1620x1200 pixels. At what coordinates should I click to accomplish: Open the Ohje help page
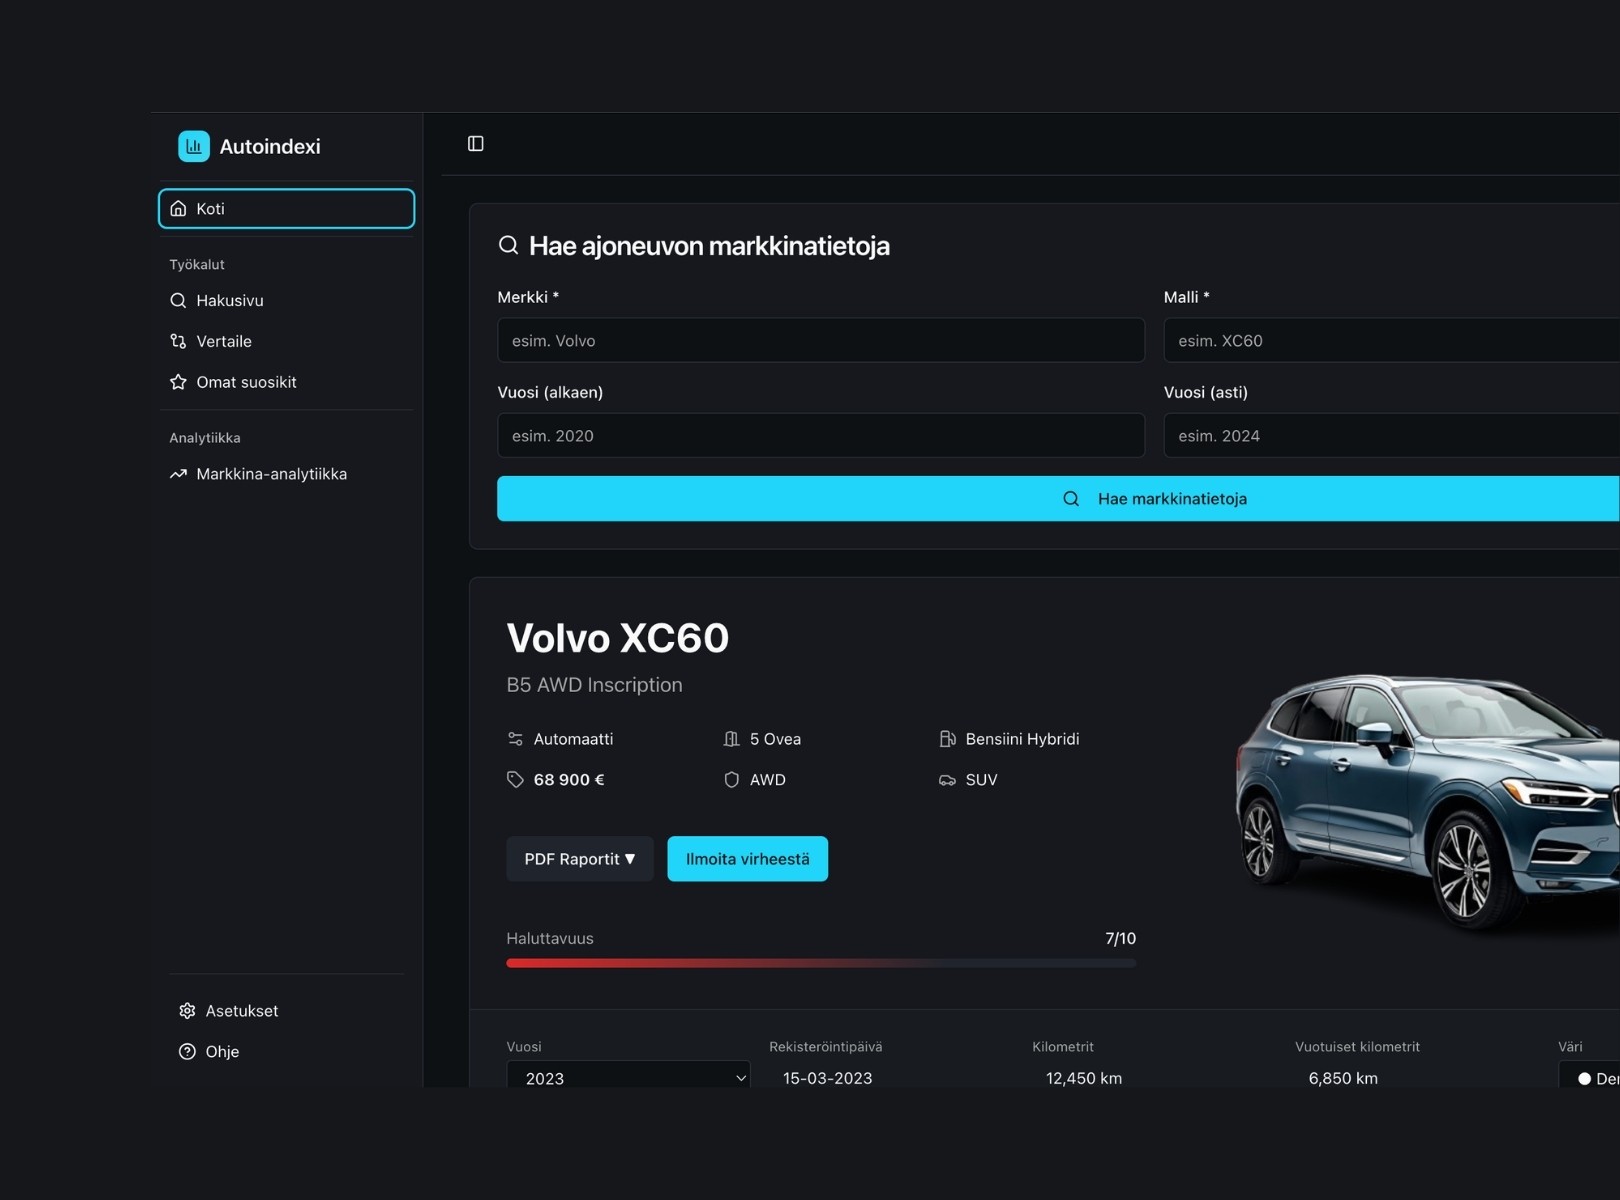pyautogui.click(x=286, y=1052)
